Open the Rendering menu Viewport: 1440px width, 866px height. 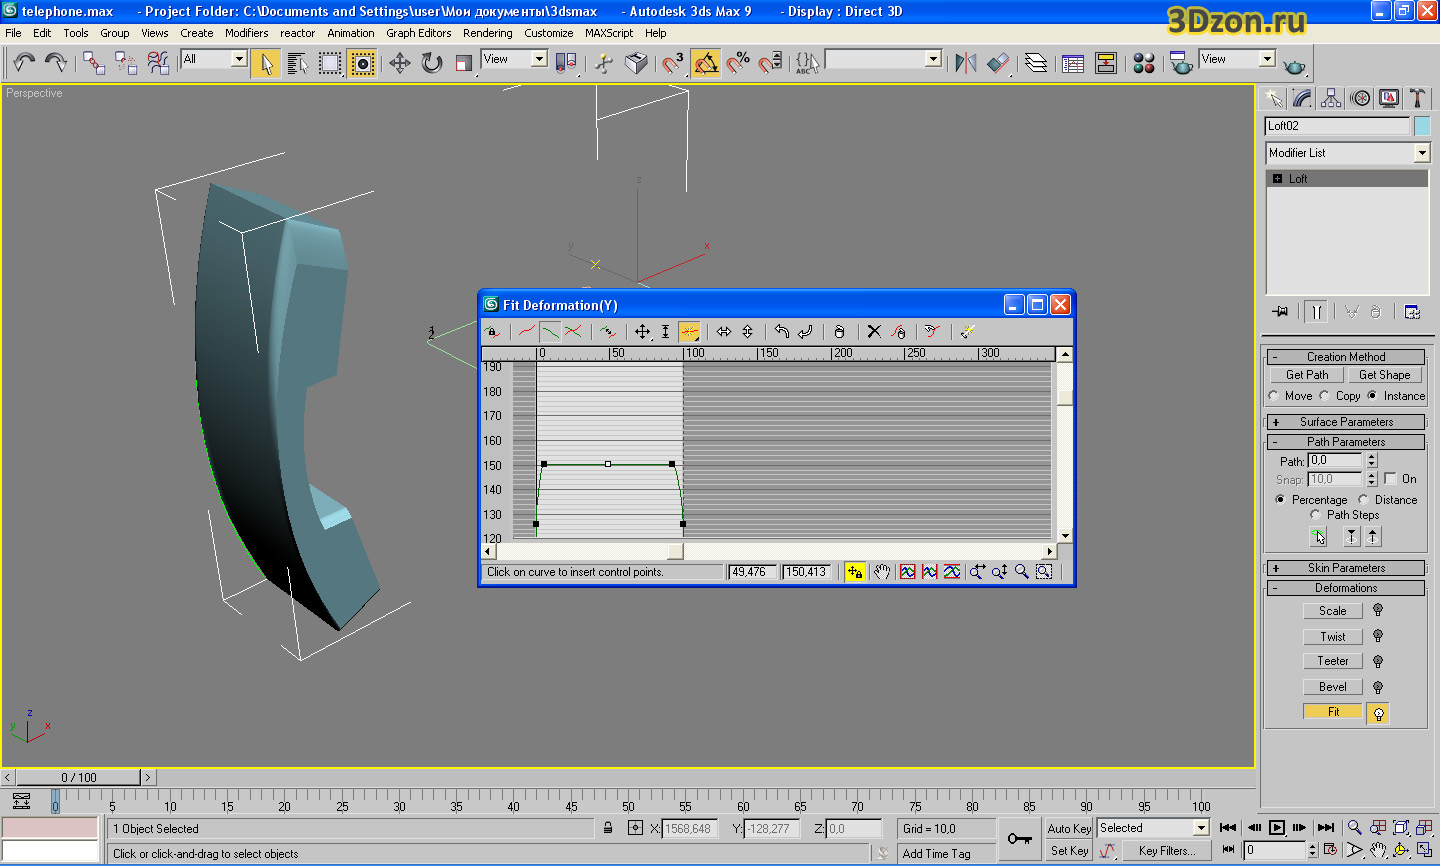(488, 33)
